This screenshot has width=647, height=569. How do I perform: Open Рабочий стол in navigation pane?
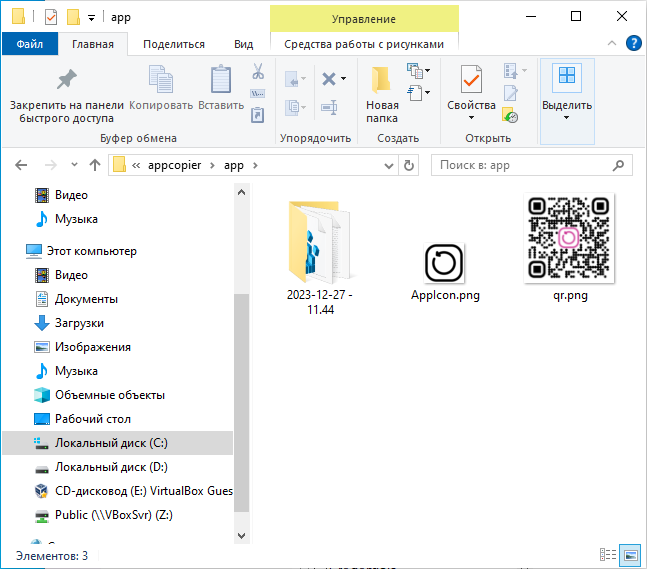pos(82,419)
